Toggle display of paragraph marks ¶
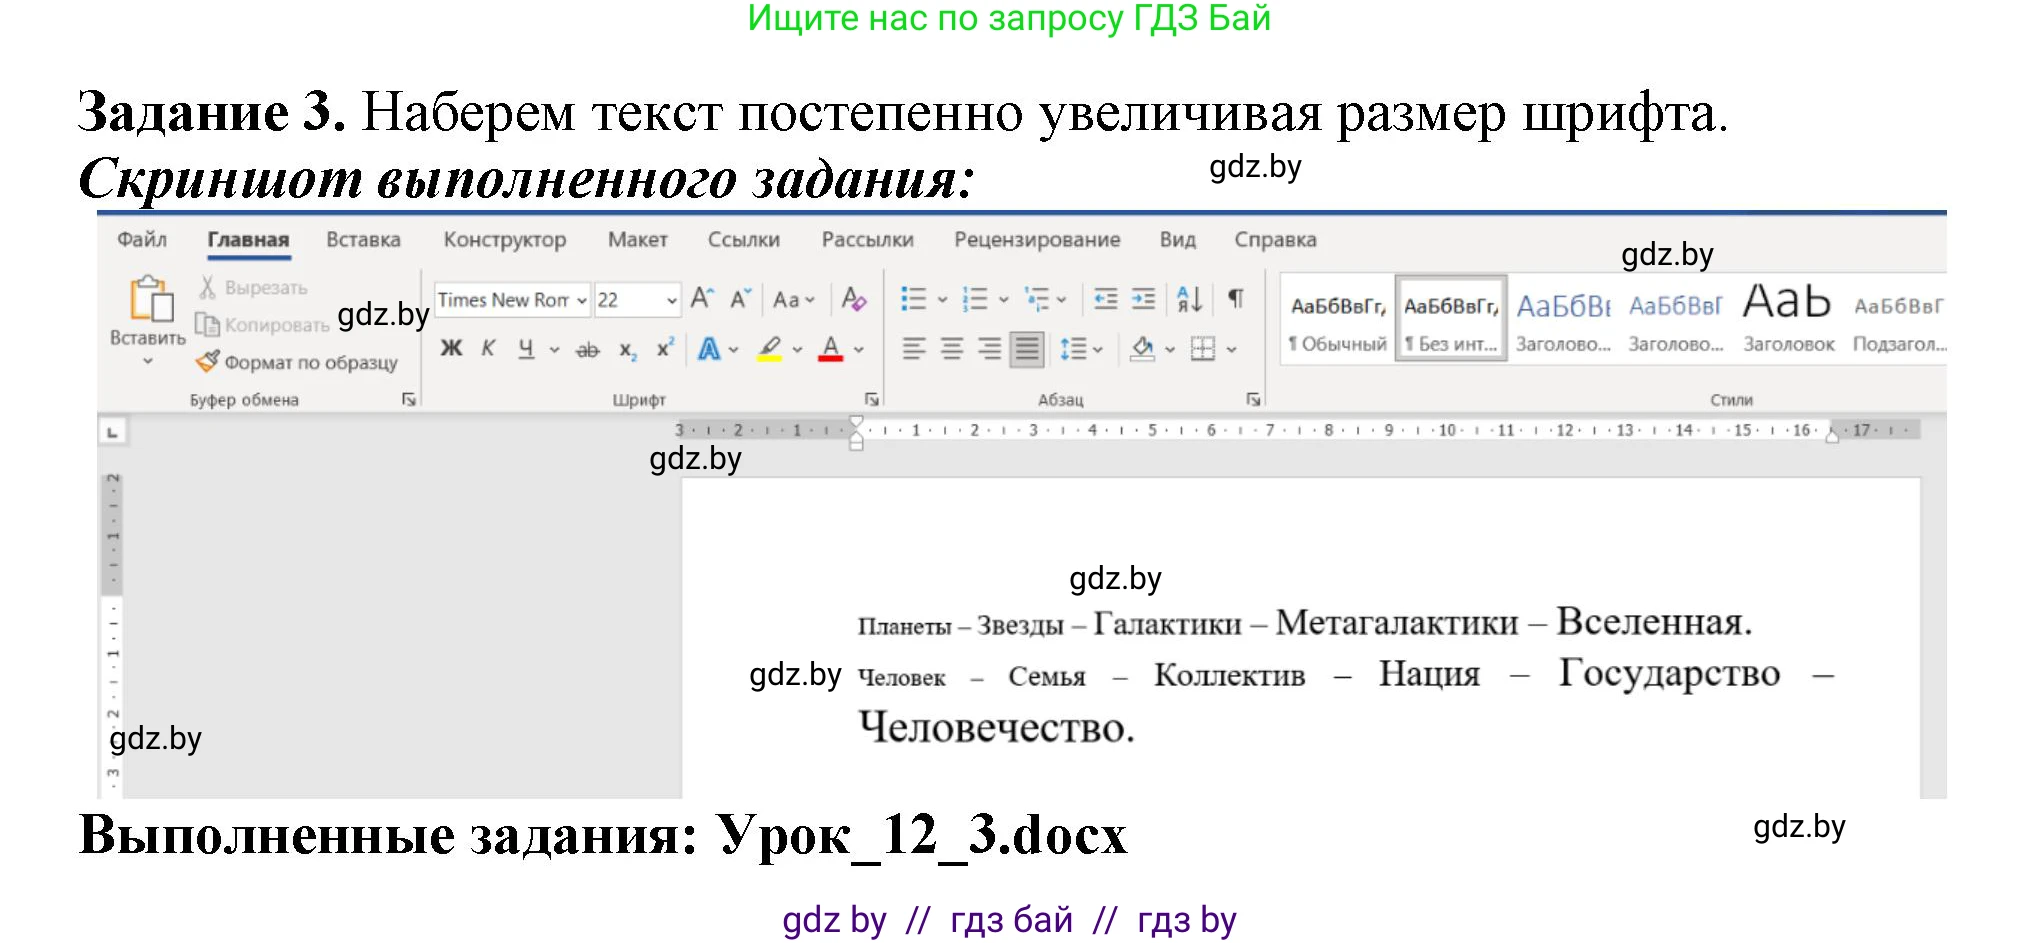 coord(1236,298)
